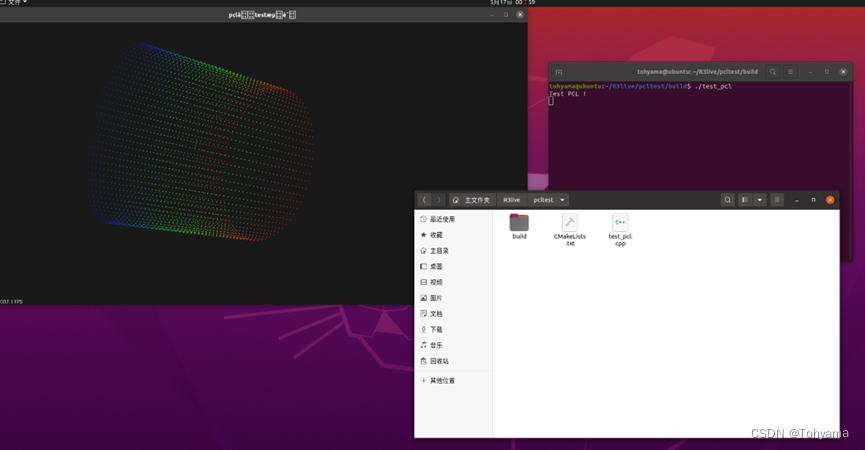Open the file manager search
Screen dimensions: 865x450
728,200
